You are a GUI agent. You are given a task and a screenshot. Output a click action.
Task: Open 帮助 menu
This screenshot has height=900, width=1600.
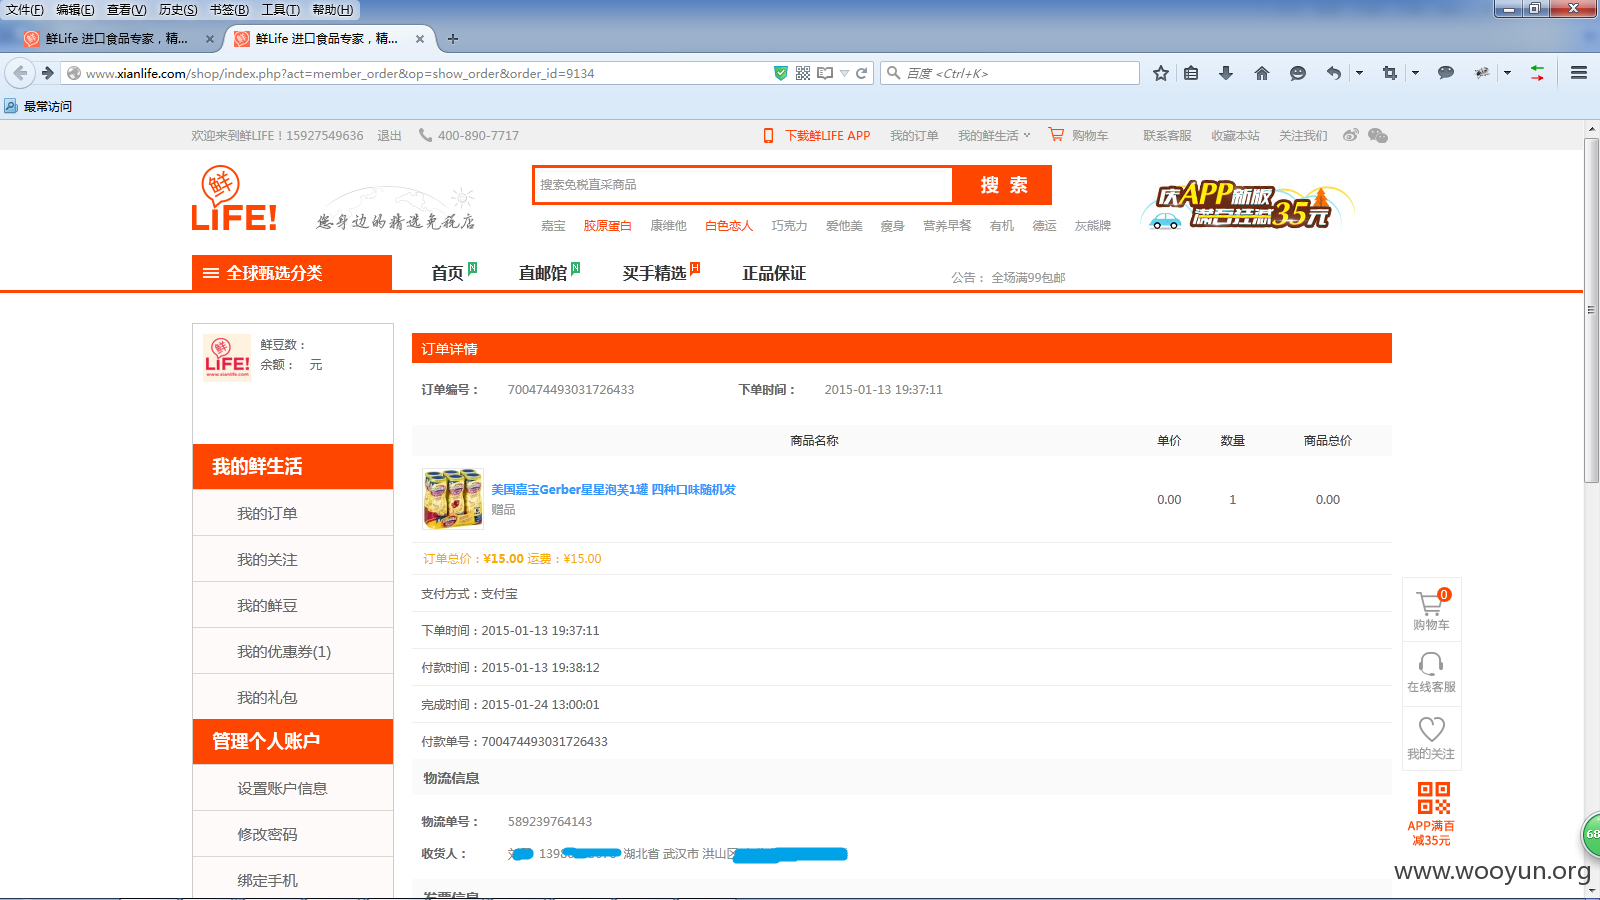click(x=333, y=10)
